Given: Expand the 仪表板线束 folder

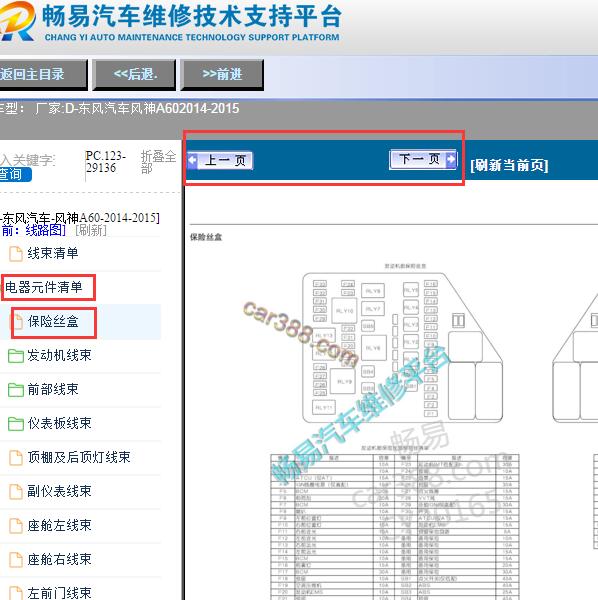Looking at the screenshot, I should pyautogui.click(x=59, y=424).
